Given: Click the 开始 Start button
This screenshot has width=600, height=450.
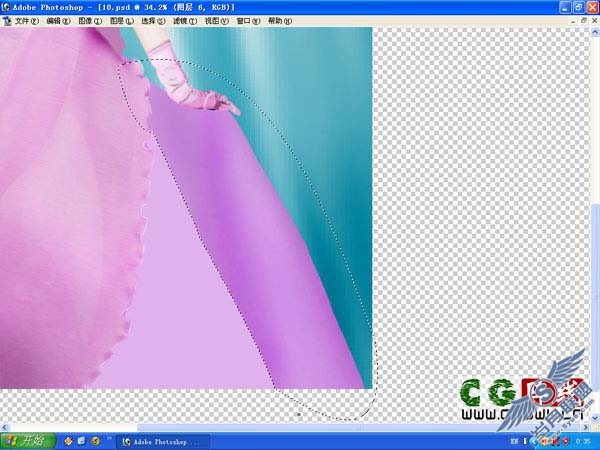Looking at the screenshot, I should pyautogui.click(x=28, y=441).
